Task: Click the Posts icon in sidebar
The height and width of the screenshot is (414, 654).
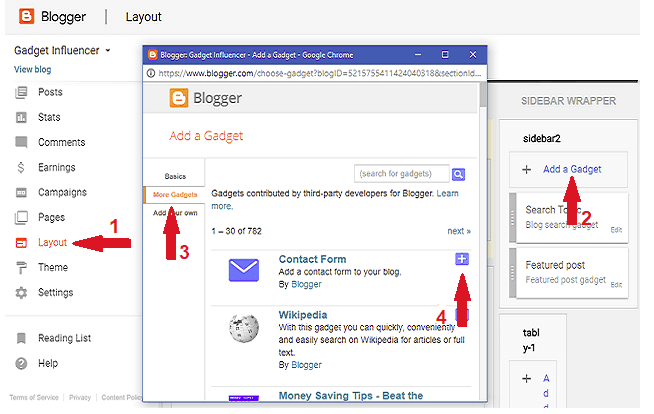Action: (21, 92)
